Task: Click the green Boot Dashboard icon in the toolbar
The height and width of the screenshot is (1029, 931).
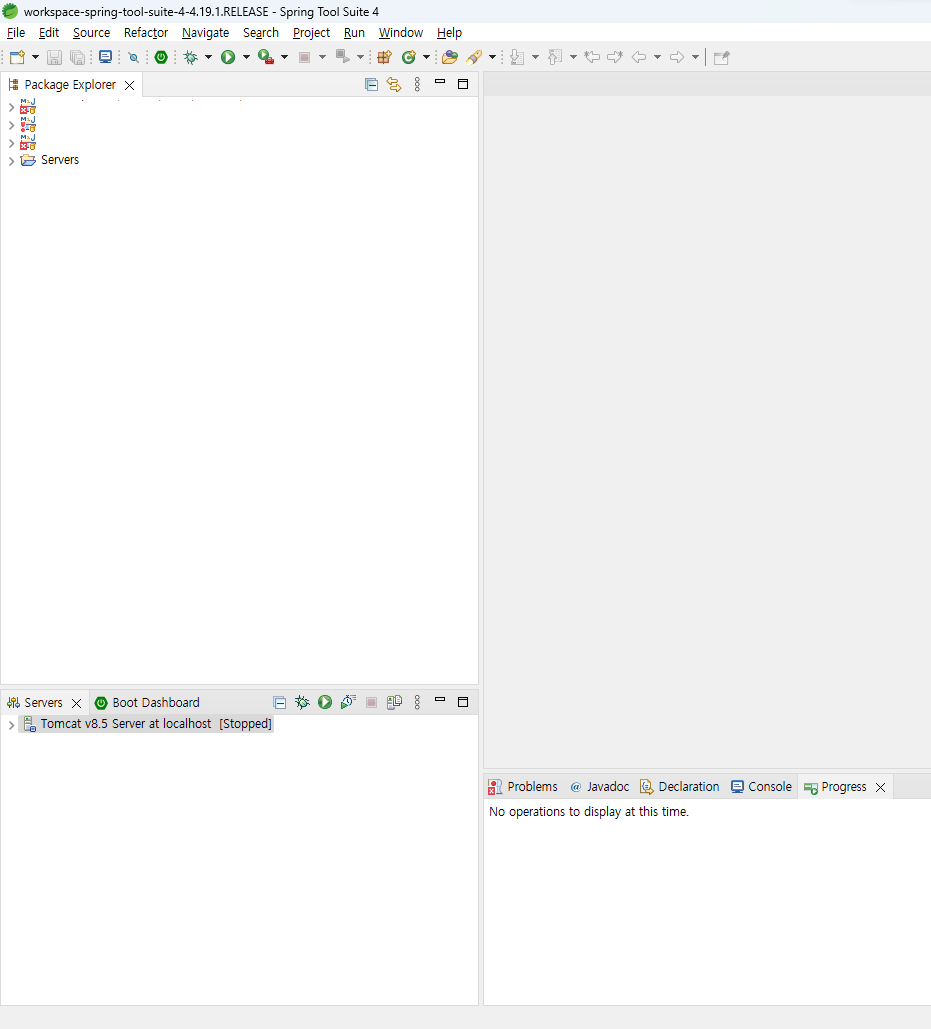Action: (x=161, y=57)
